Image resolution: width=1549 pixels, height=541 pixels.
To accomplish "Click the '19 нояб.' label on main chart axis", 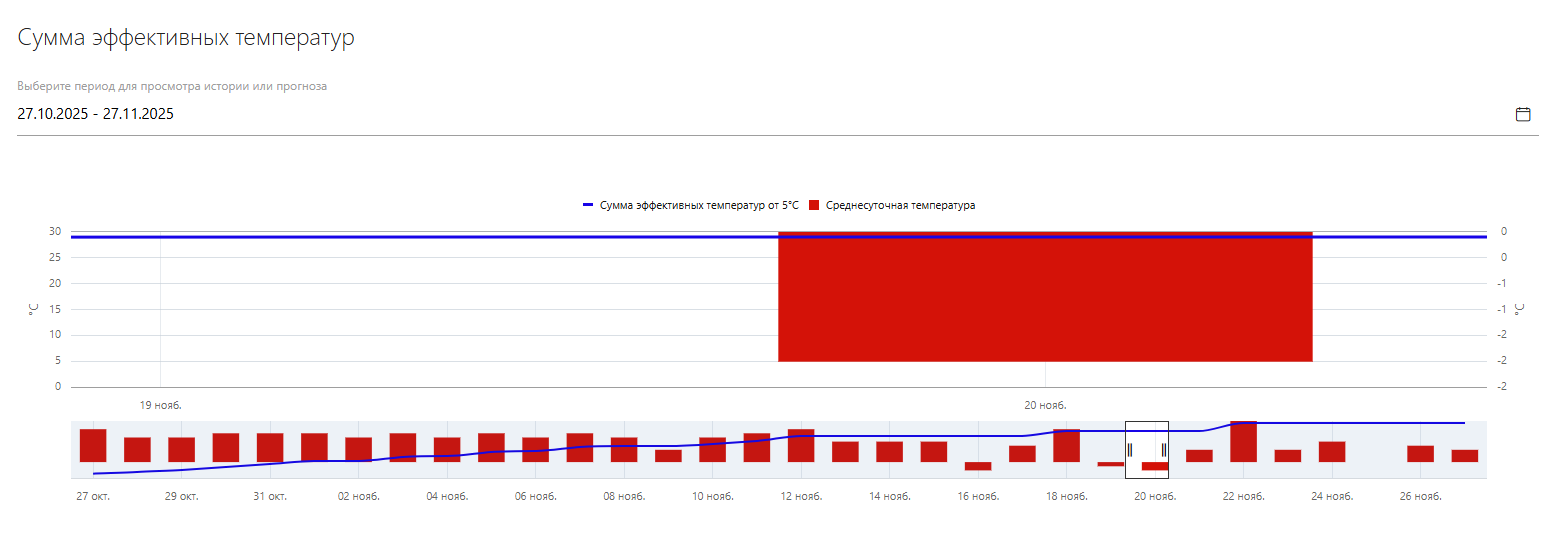I will 160,406.
